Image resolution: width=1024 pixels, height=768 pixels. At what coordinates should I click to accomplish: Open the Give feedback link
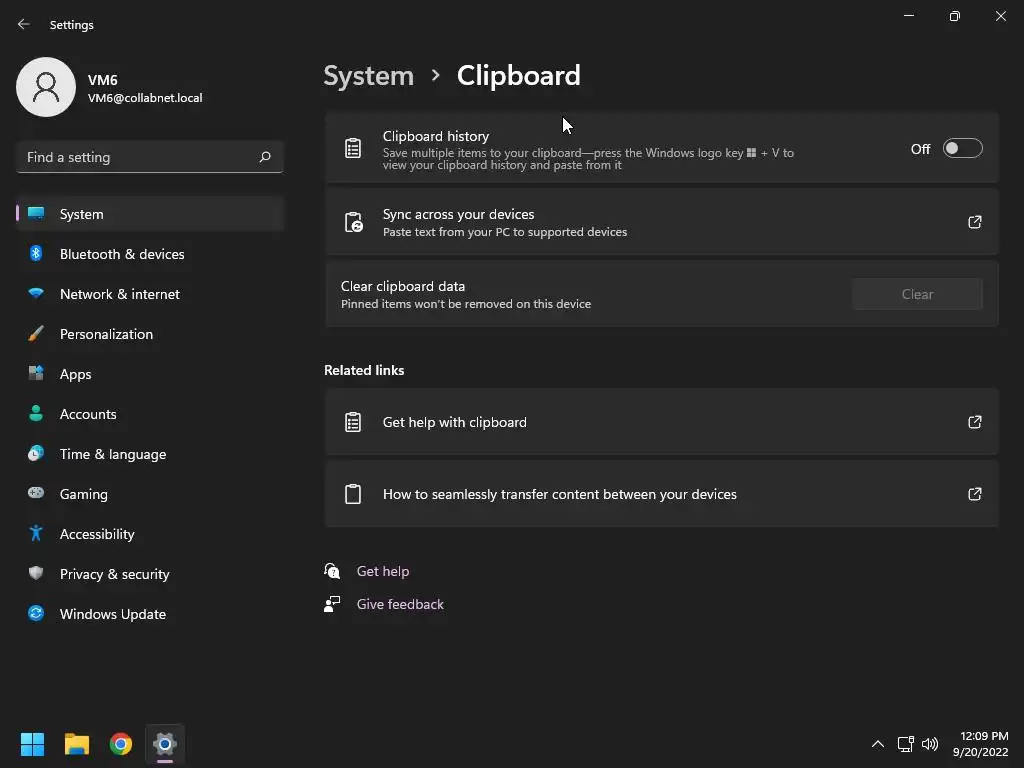[x=400, y=604]
